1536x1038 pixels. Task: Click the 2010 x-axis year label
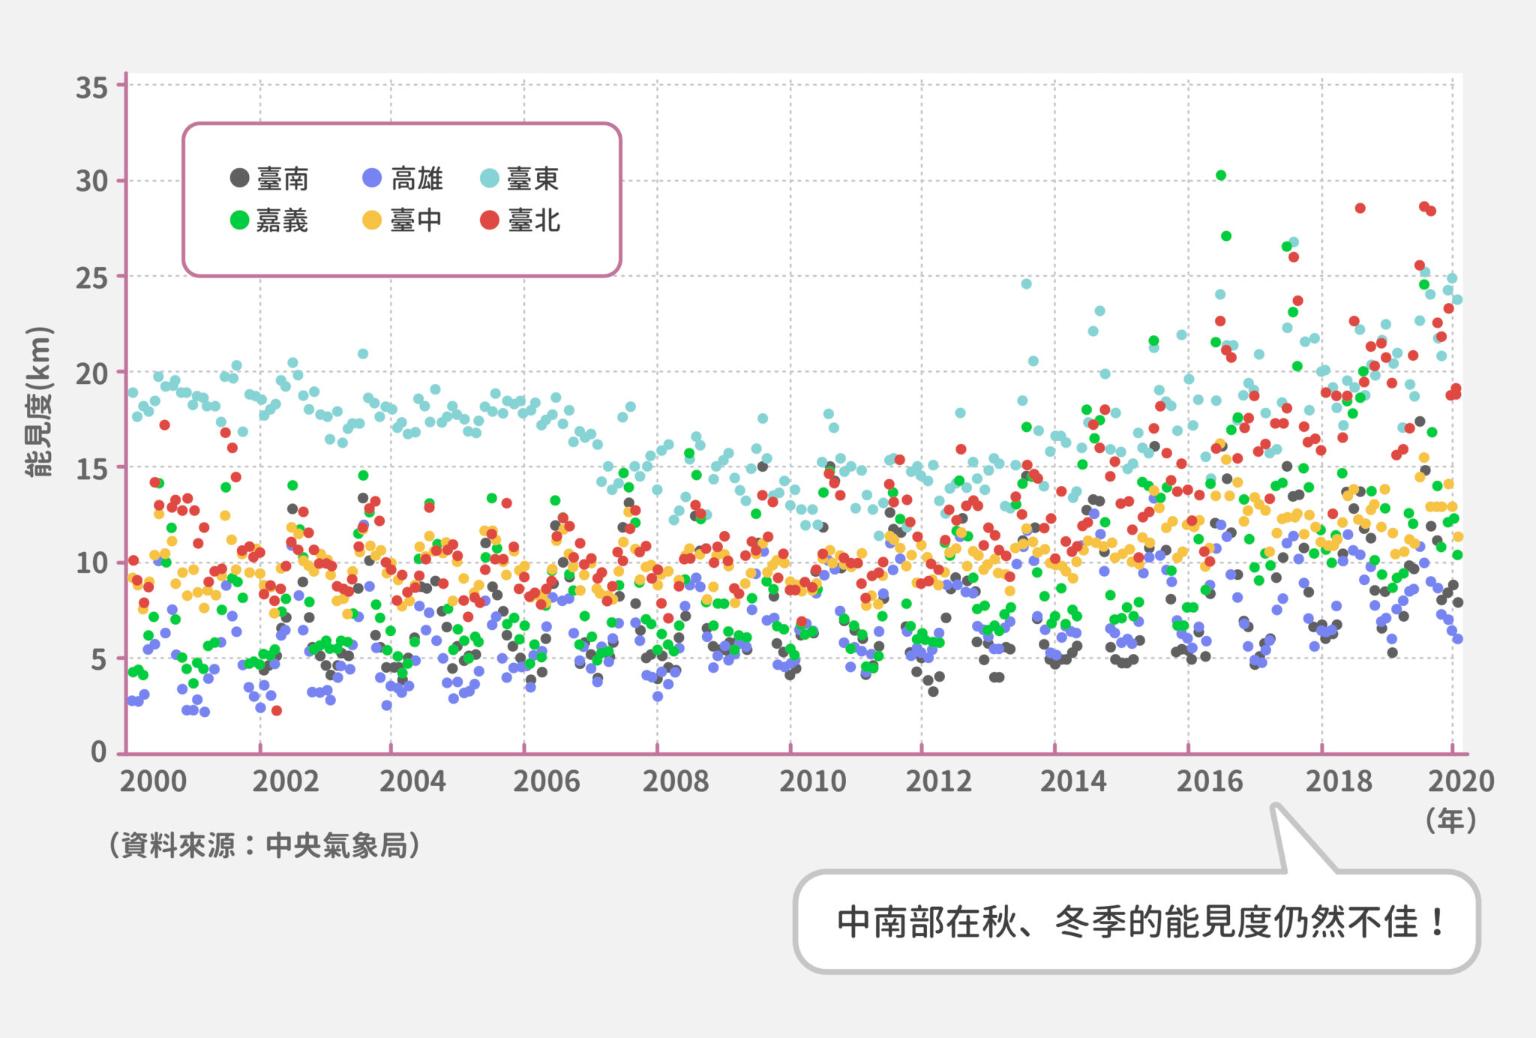(812, 781)
